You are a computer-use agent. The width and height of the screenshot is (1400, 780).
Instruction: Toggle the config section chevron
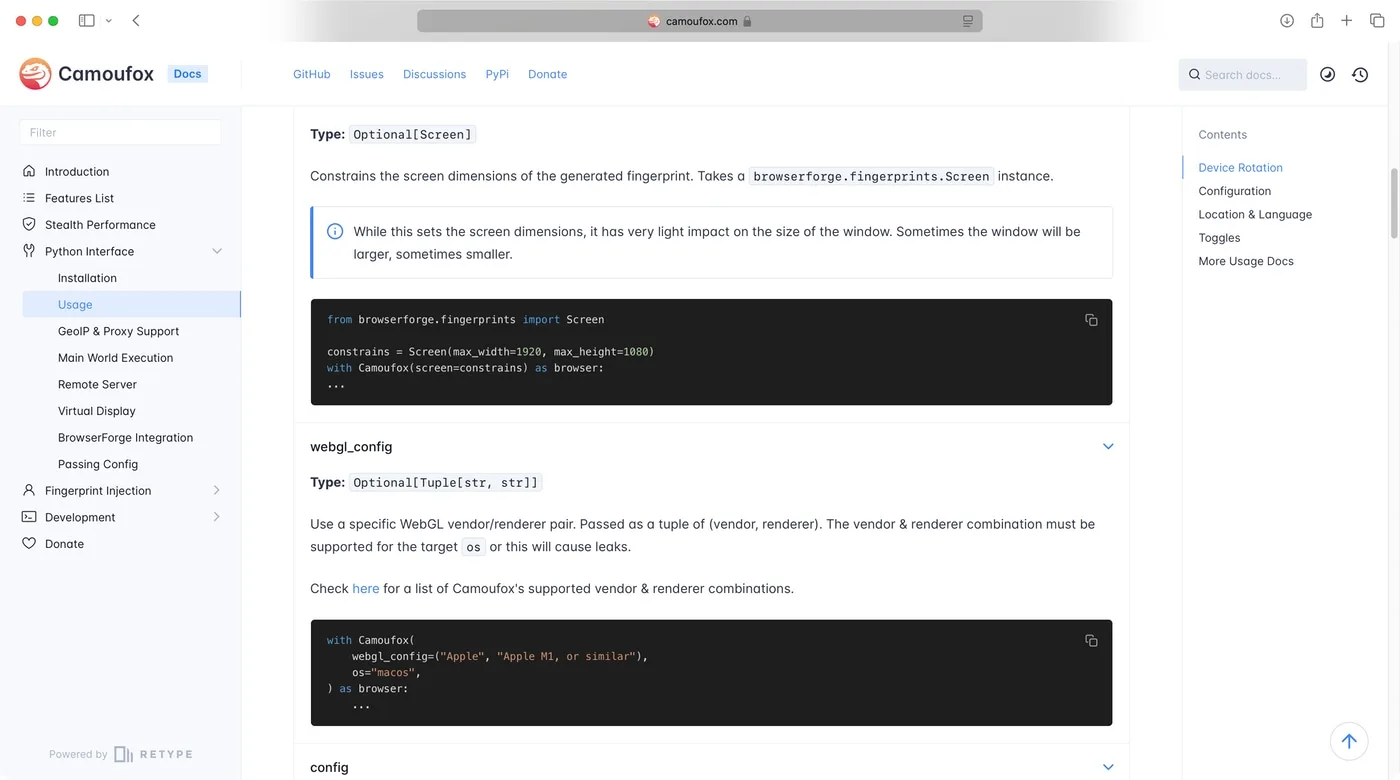[1108, 767]
